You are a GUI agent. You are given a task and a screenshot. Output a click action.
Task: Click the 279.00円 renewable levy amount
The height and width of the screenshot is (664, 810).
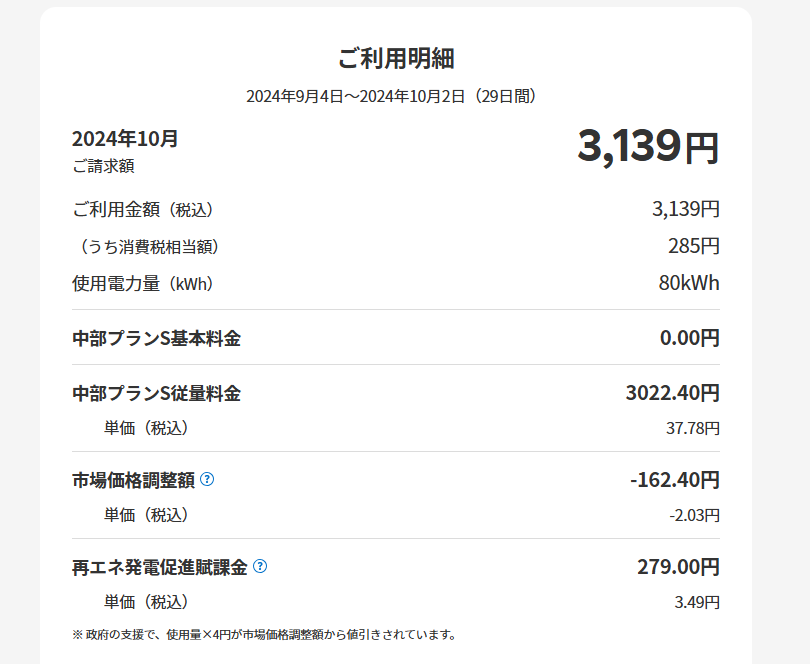coord(678,567)
